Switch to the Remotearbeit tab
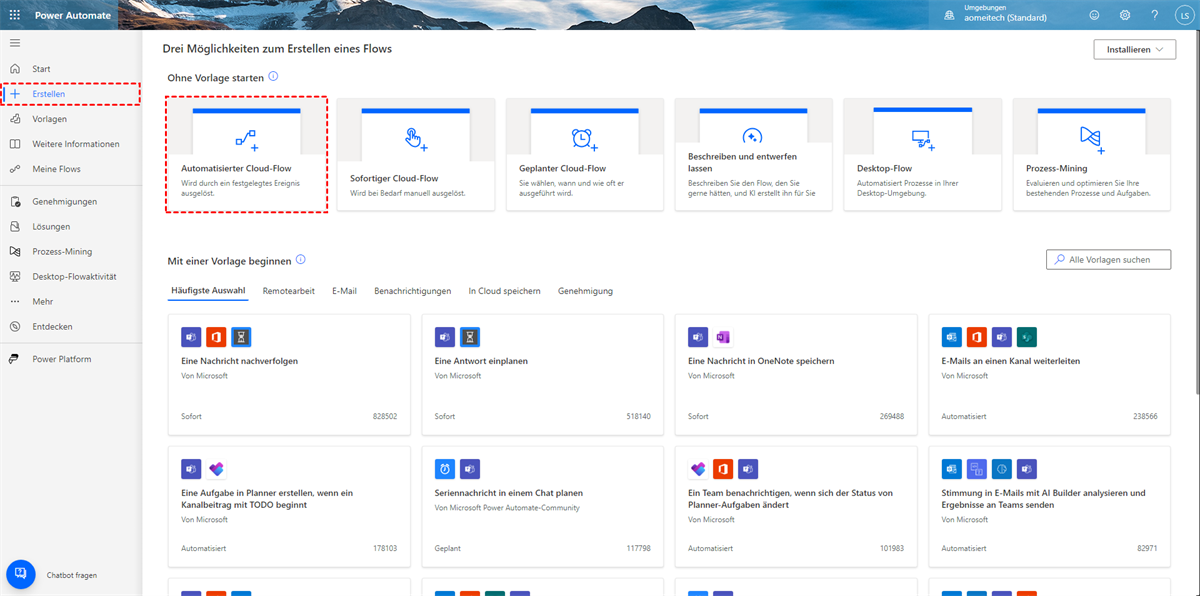Viewport: 1200px width, 596px height. pos(289,291)
